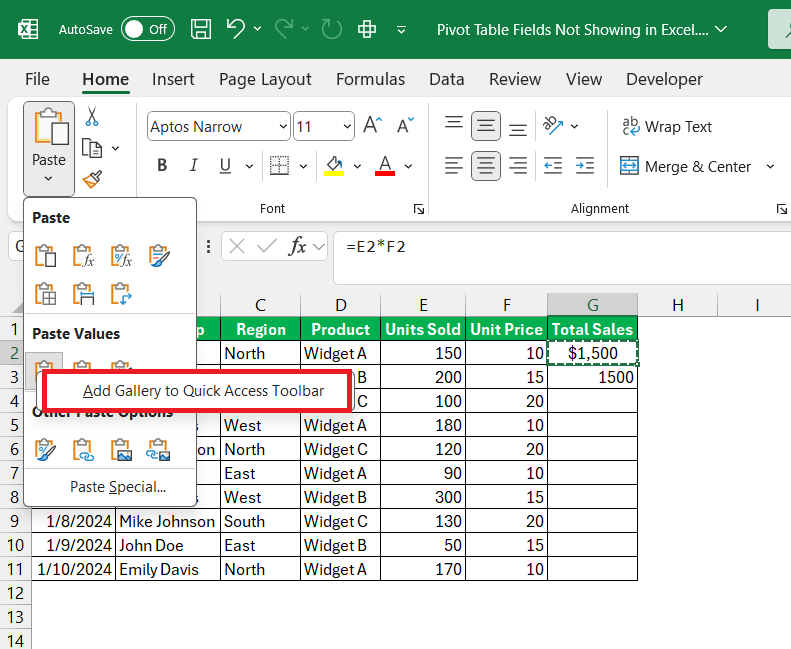This screenshot has height=649, width=791.
Task: Switch to the Page Layout tab
Action: point(265,79)
